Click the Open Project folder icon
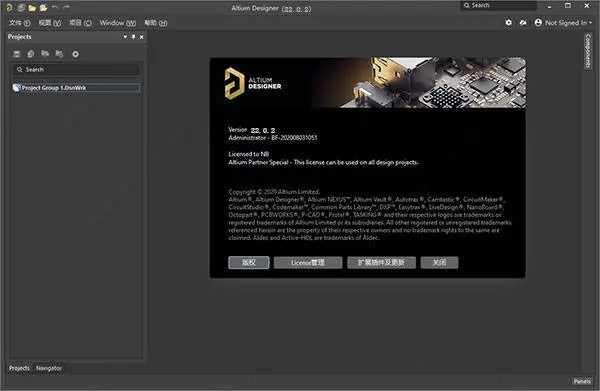Screen dimensions: 600x391 tap(44, 8)
